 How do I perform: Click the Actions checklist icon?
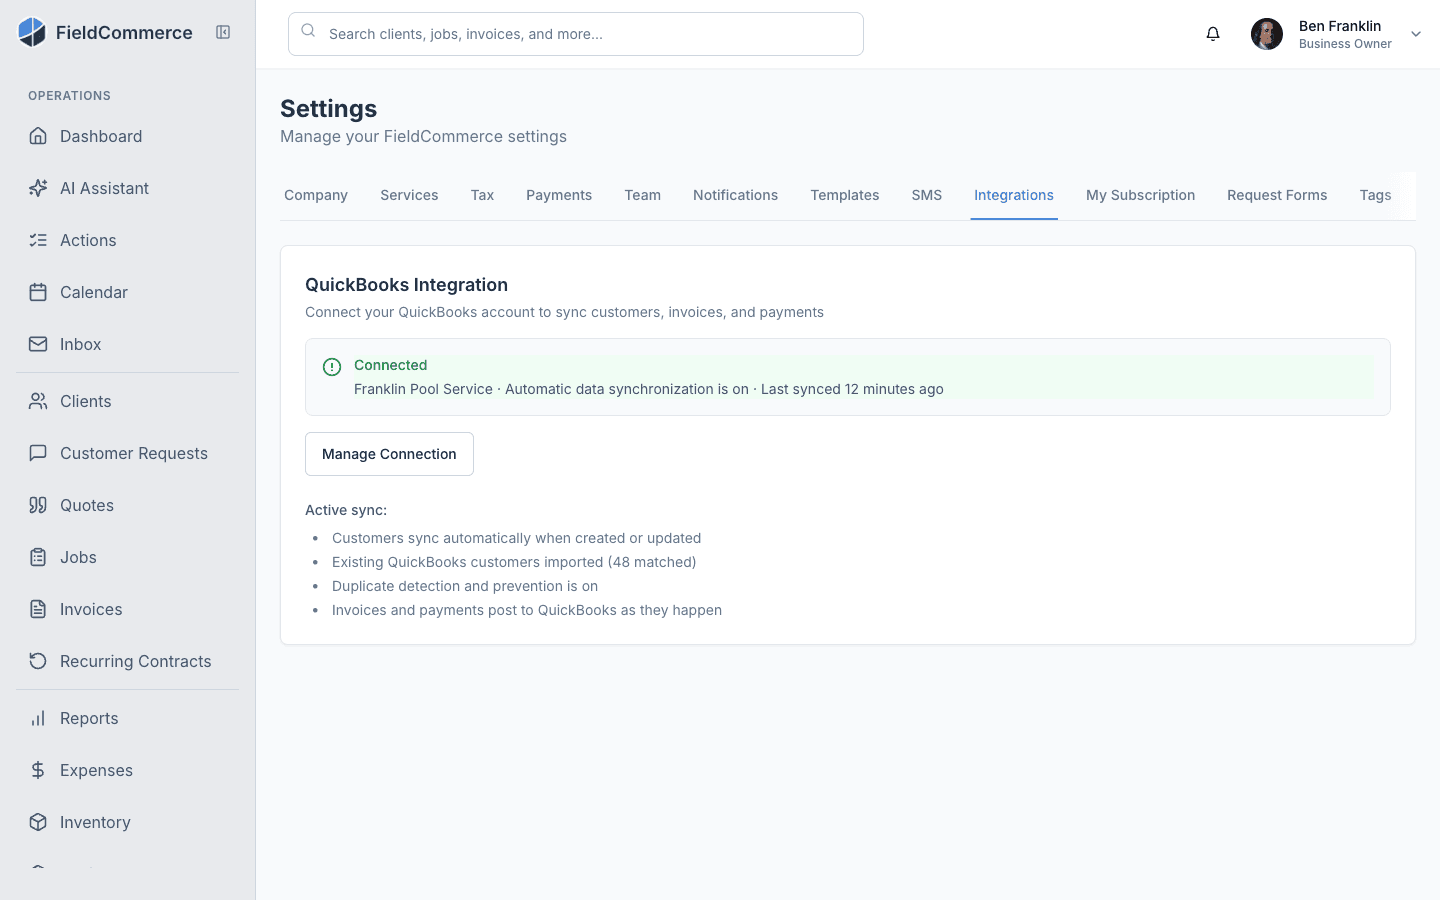pos(38,240)
